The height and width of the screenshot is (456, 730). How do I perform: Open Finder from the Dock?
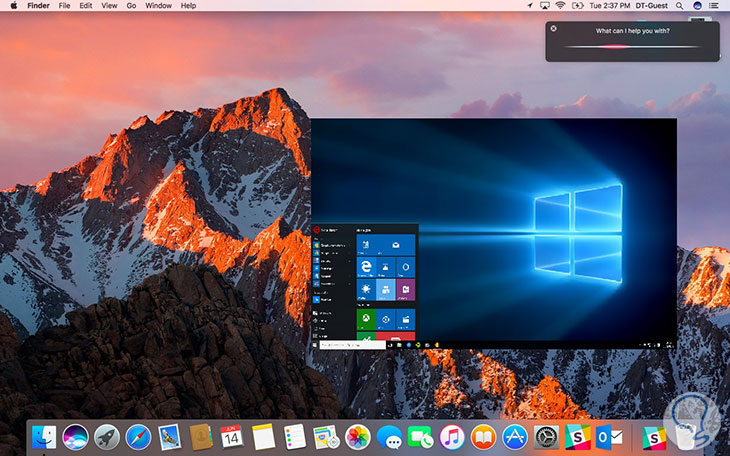[x=44, y=437]
